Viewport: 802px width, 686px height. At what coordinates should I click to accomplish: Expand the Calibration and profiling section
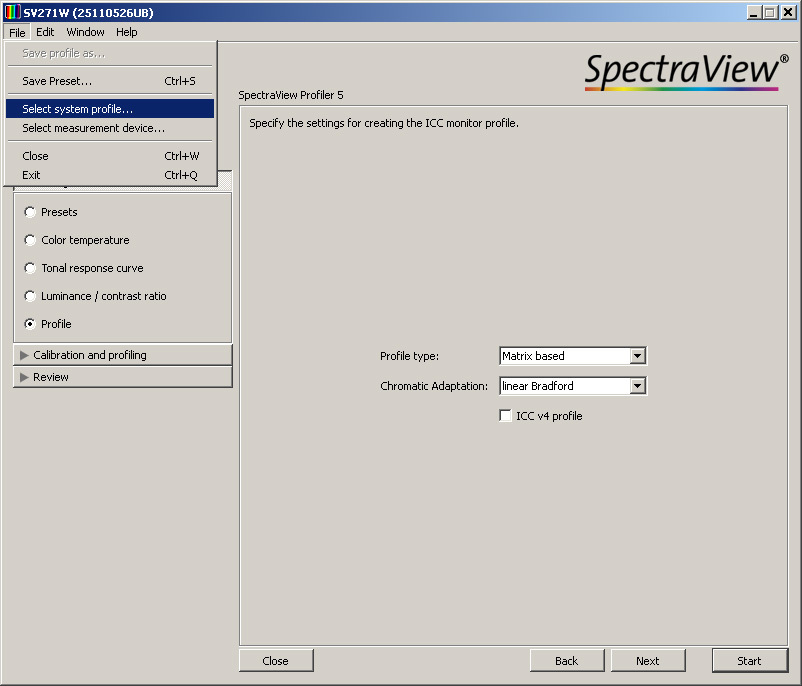click(x=123, y=355)
